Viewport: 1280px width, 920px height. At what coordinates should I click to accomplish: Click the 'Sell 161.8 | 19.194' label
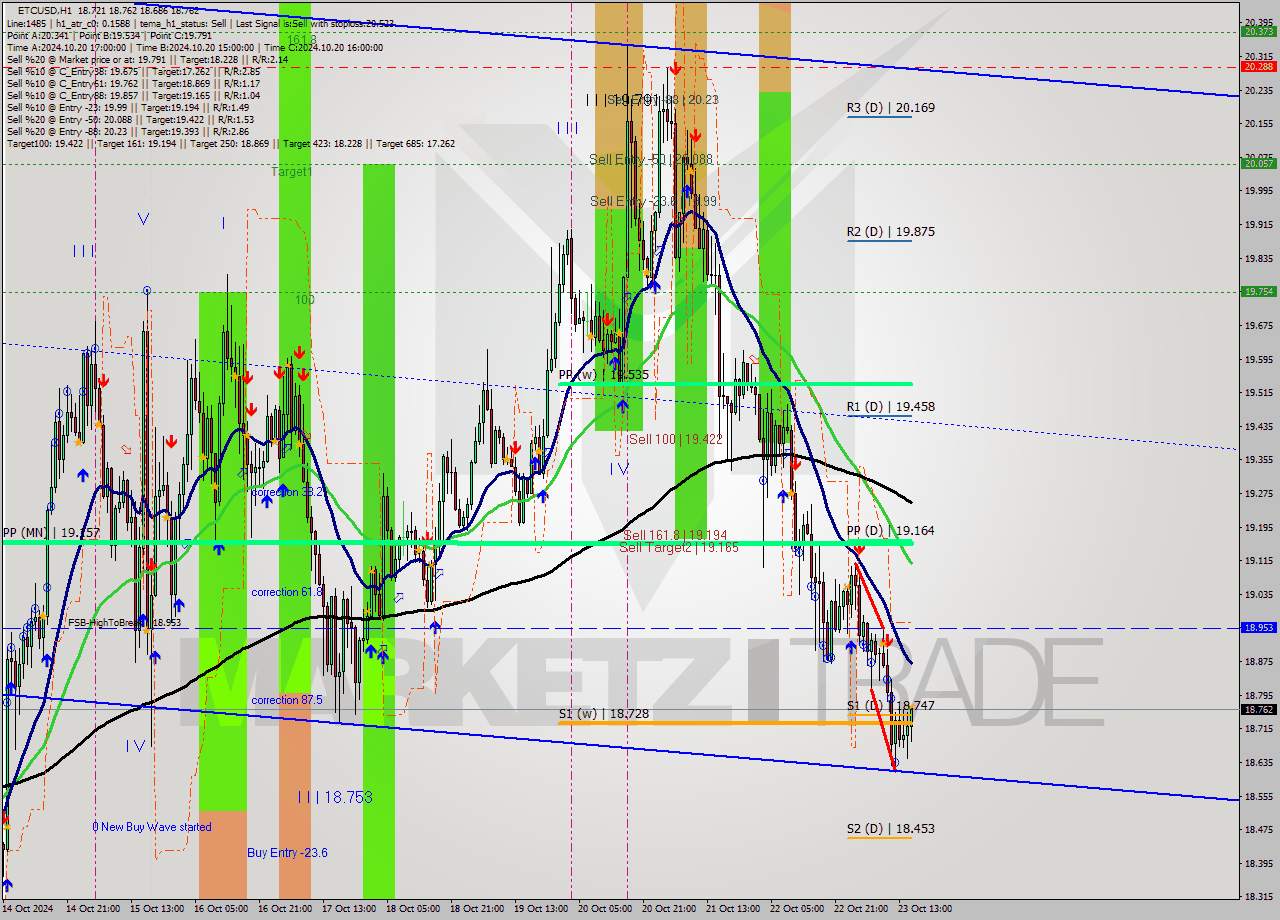(x=675, y=535)
